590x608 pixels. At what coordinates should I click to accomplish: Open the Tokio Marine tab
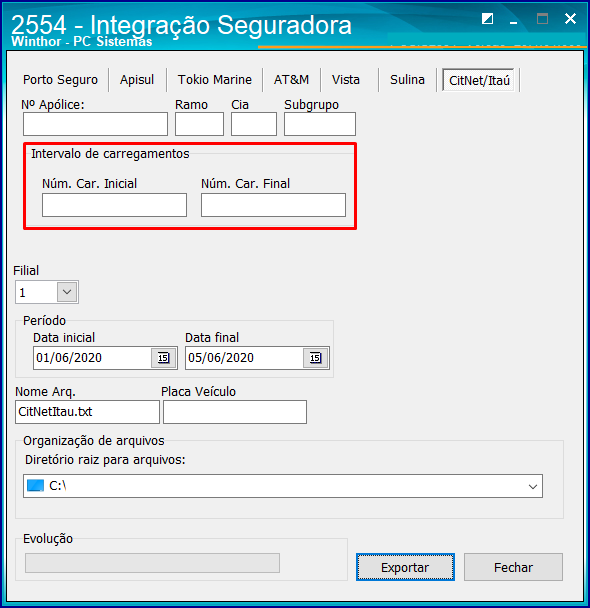(215, 80)
